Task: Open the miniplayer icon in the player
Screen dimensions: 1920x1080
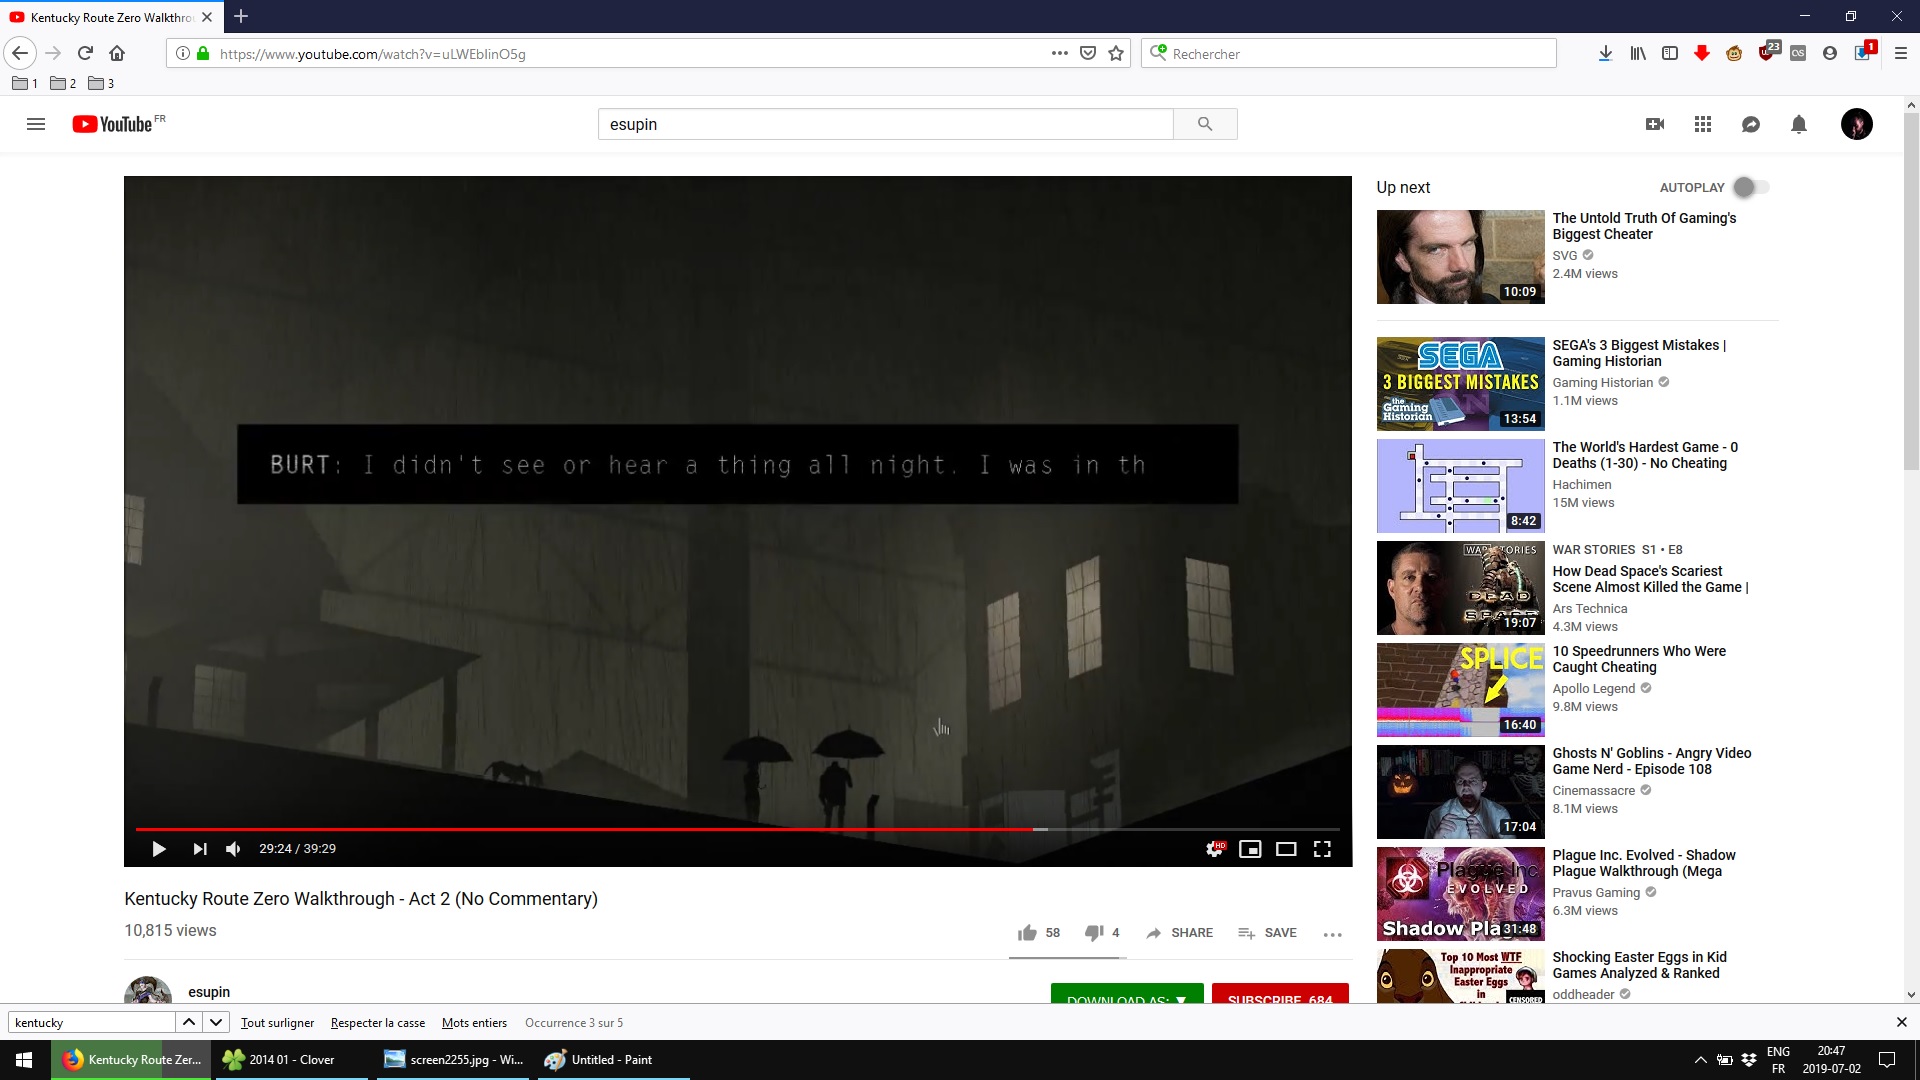Action: [1250, 849]
